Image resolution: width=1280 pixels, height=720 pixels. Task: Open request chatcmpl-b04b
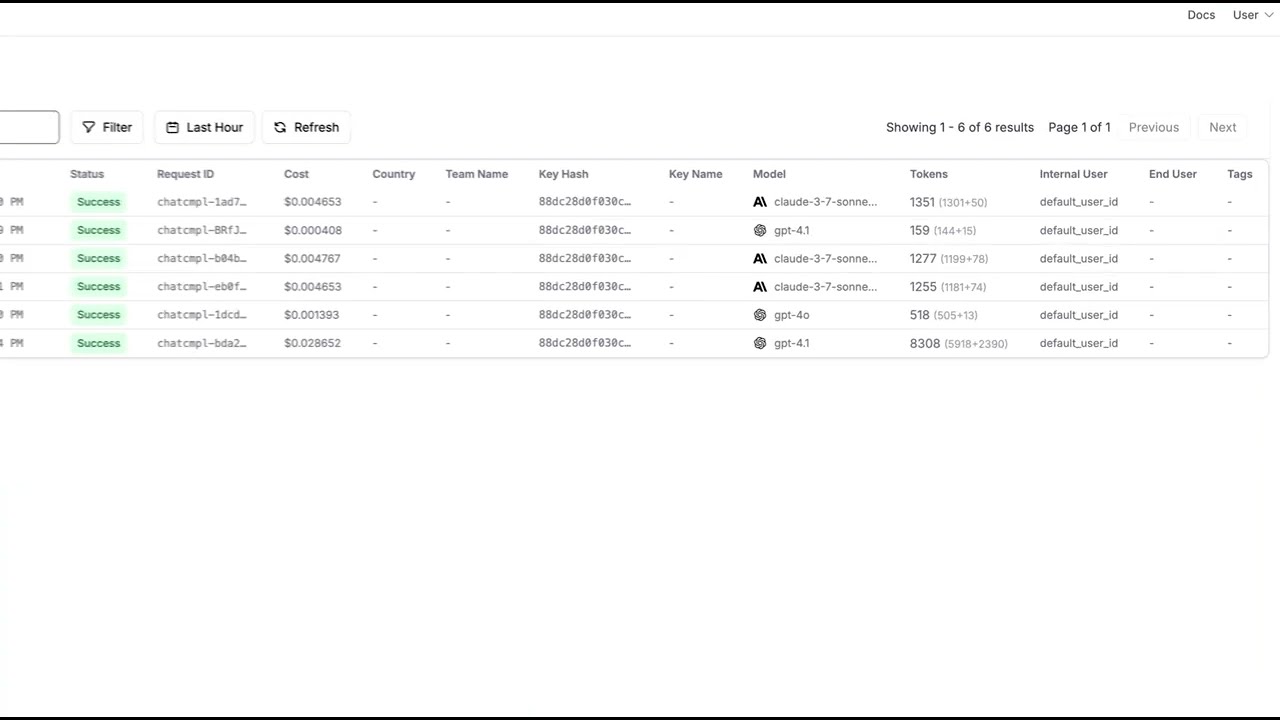(201, 258)
